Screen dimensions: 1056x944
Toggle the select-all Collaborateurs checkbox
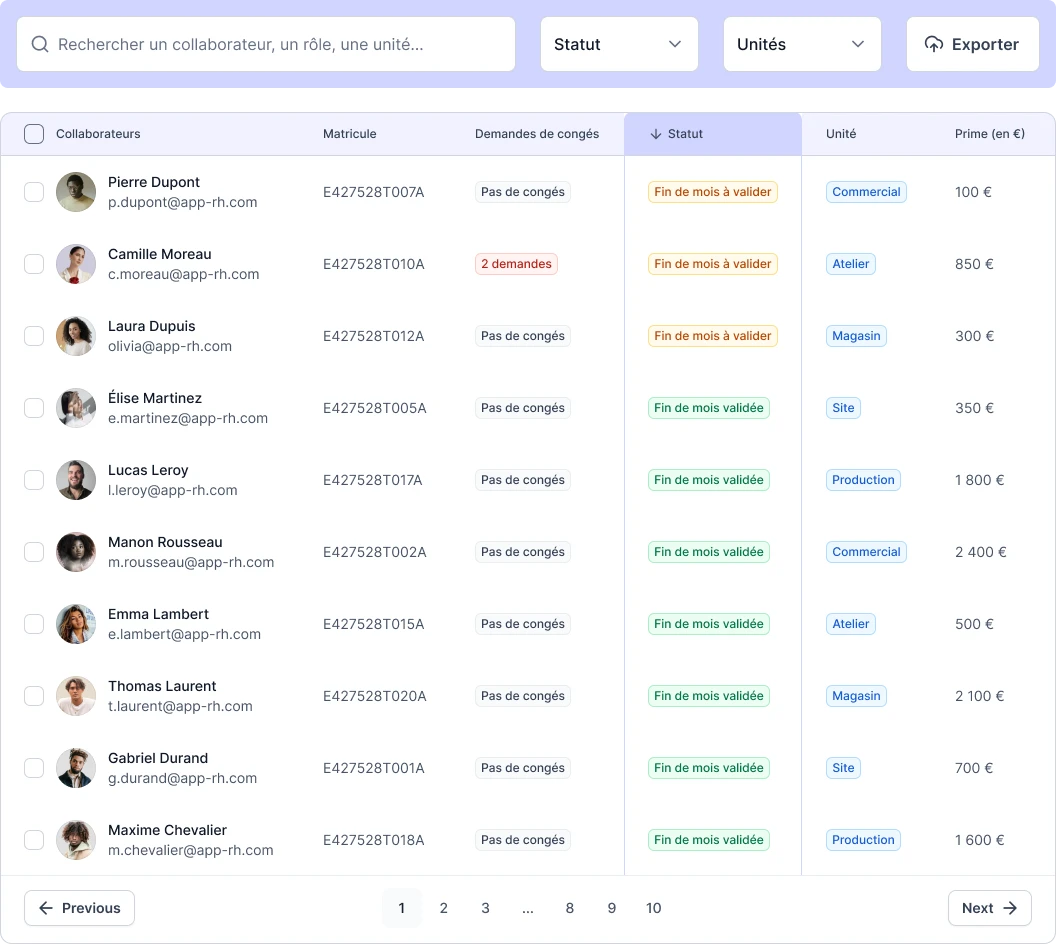click(34, 134)
